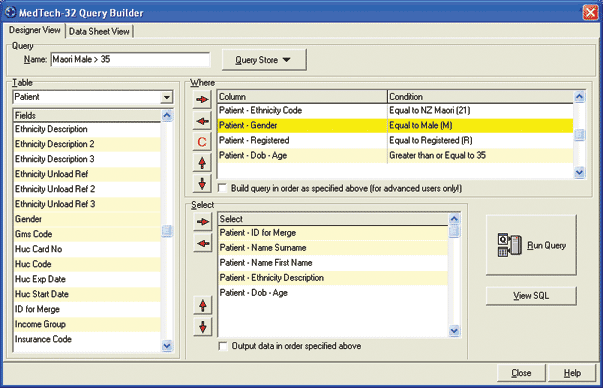This screenshot has height=388, width=603.
Task: Select Insurance Code field
Action: pos(87,339)
